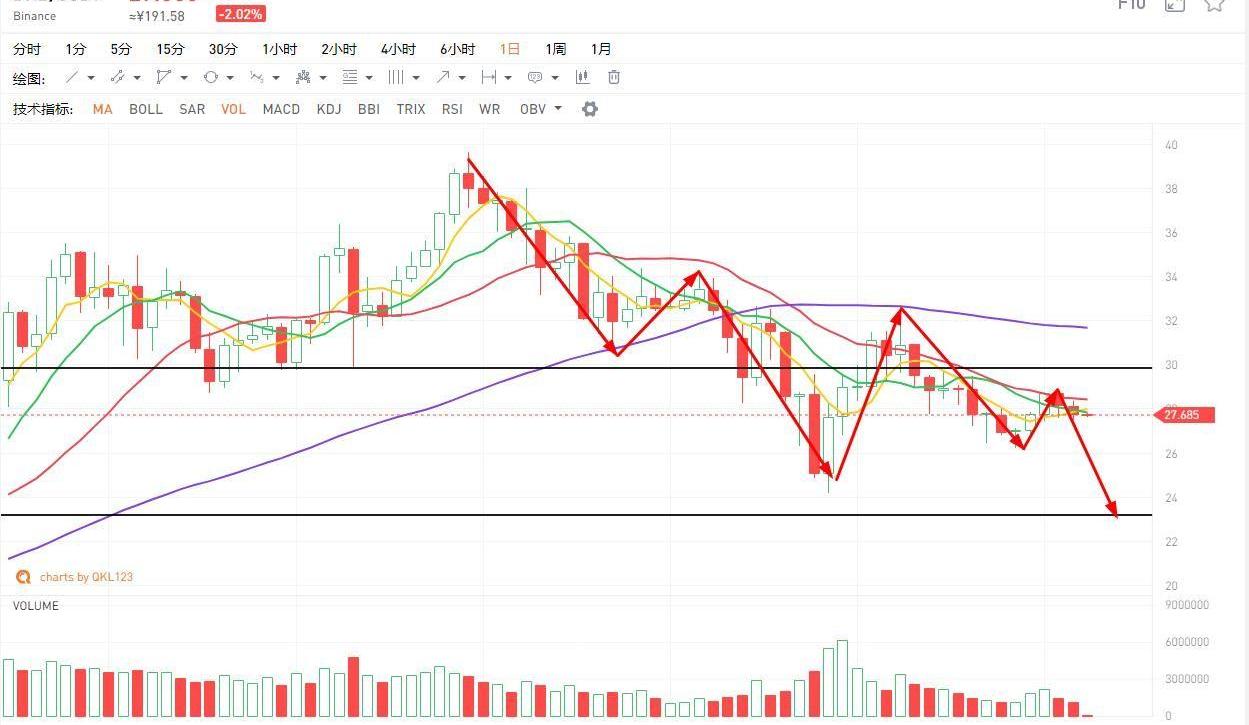The width and height of the screenshot is (1249, 725).
Task: Switch to the 4小时 timeframe
Action: [x=398, y=49]
